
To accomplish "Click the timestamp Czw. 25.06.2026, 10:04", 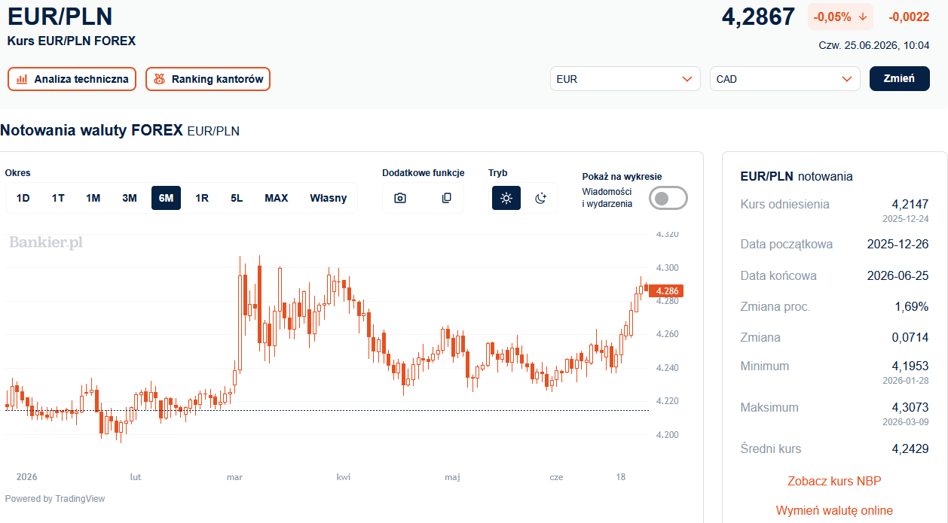I will tap(874, 45).
